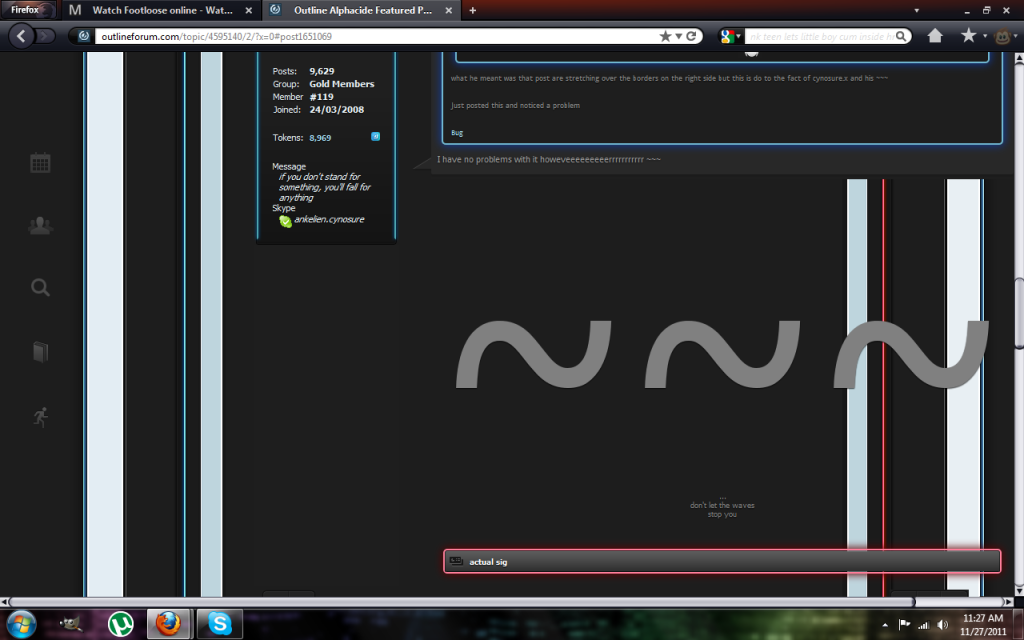Show hidden system tray icons
Screen dimensions: 1024x640
coord(885,625)
